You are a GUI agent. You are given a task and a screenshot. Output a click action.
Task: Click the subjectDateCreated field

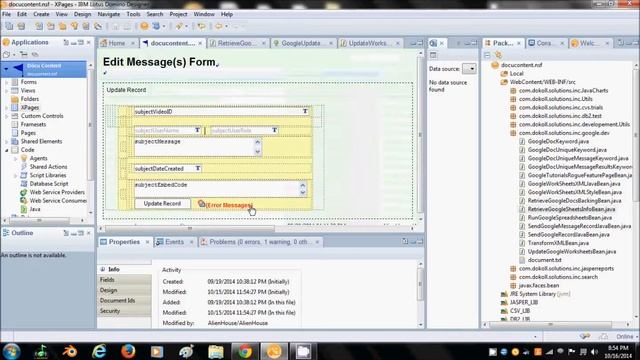[x=167, y=169]
